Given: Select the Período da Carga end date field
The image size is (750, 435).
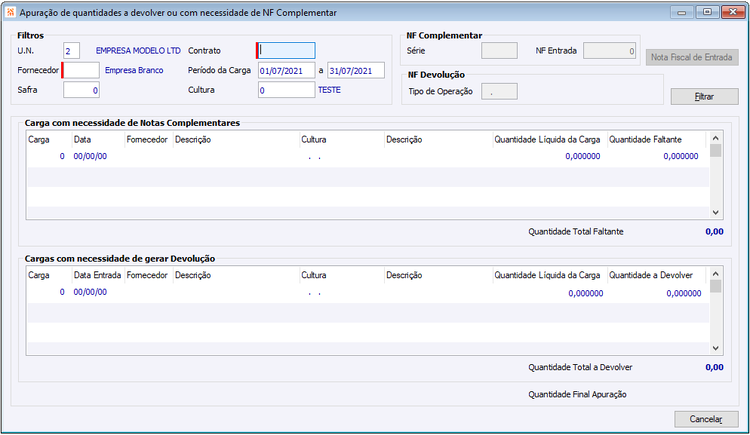Looking at the screenshot, I should pos(356,70).
